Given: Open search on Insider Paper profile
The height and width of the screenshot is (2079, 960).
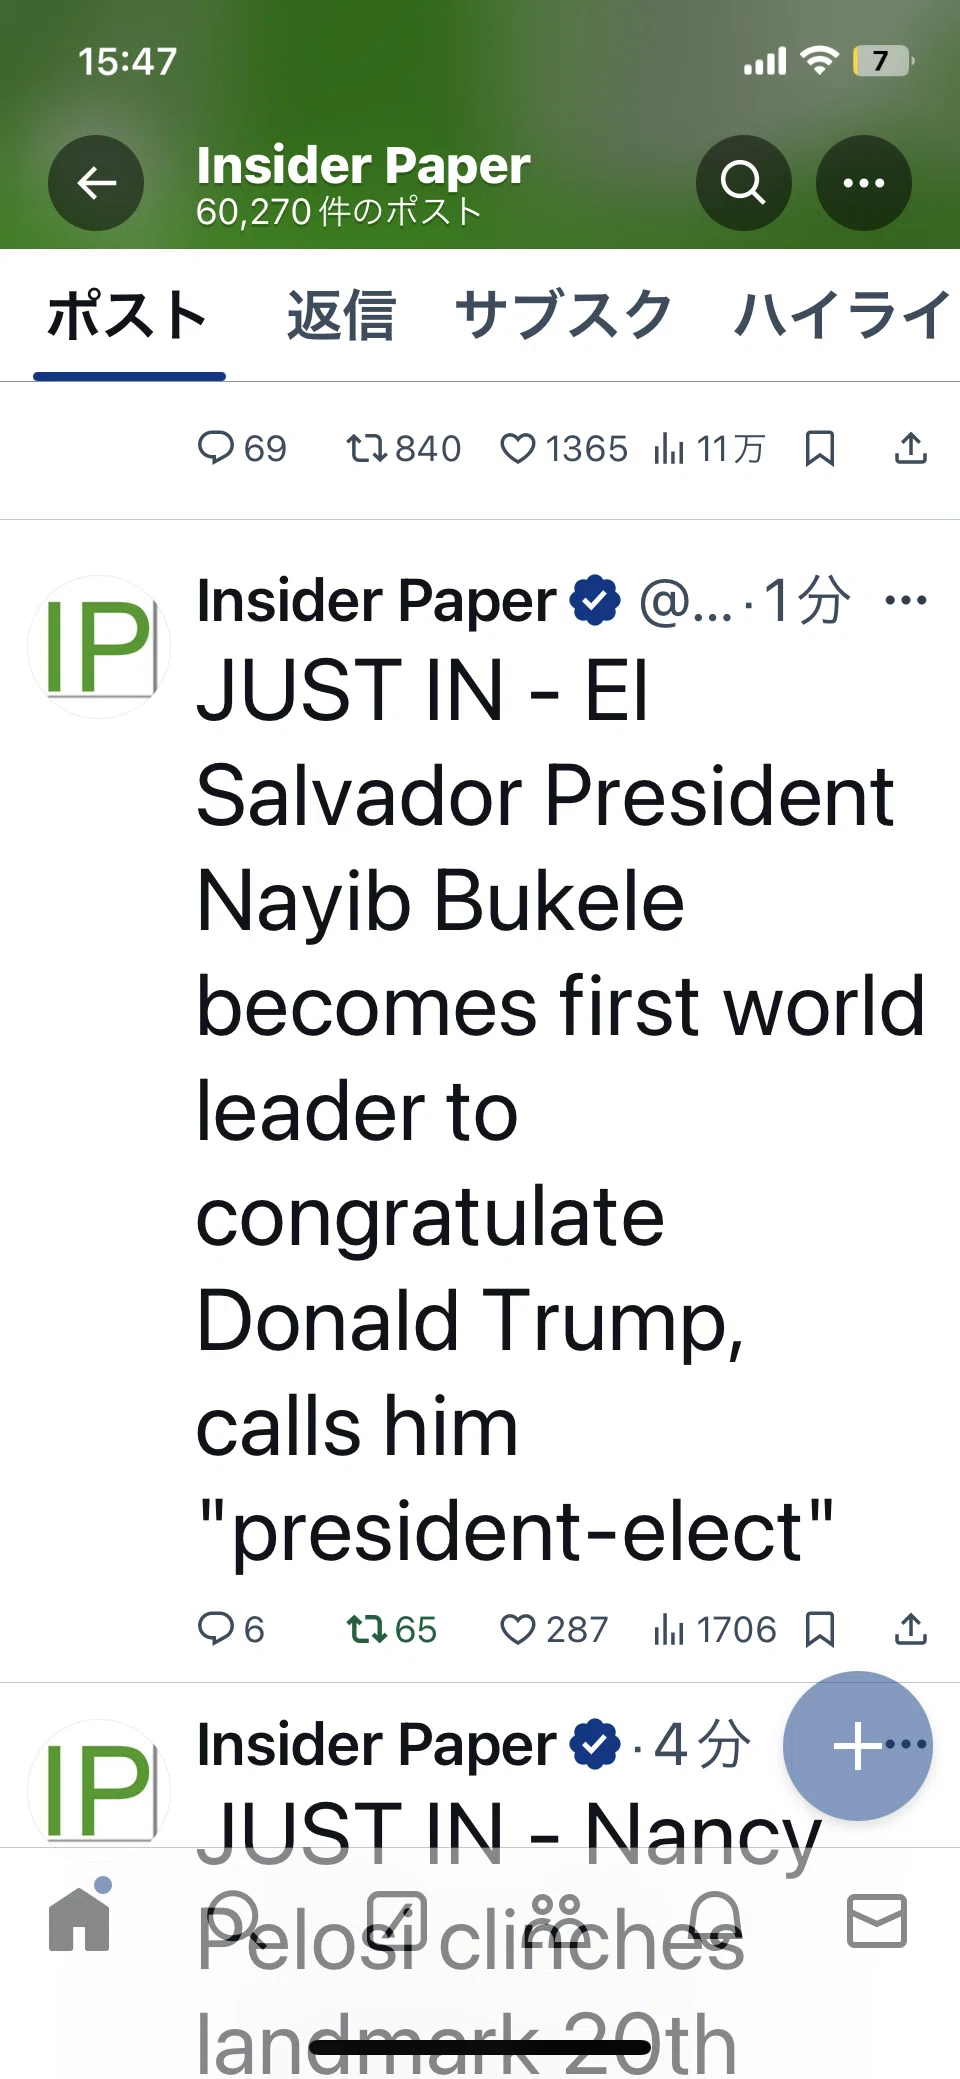Looking at the screenshot, I should click(743, 183).
